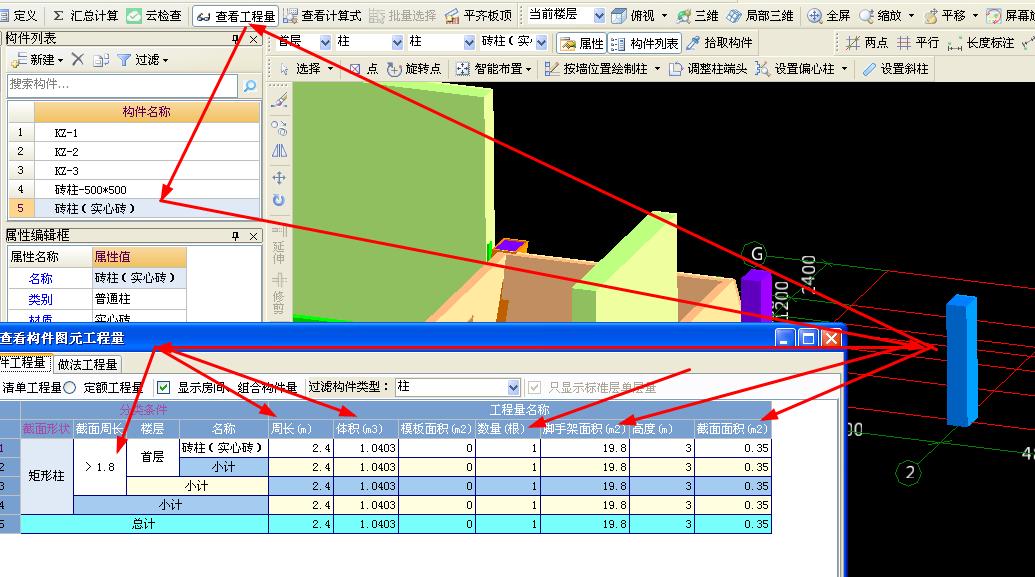Click 长度标注 length dimension tool
1035x577 pixels.
(x=980, y=43)
